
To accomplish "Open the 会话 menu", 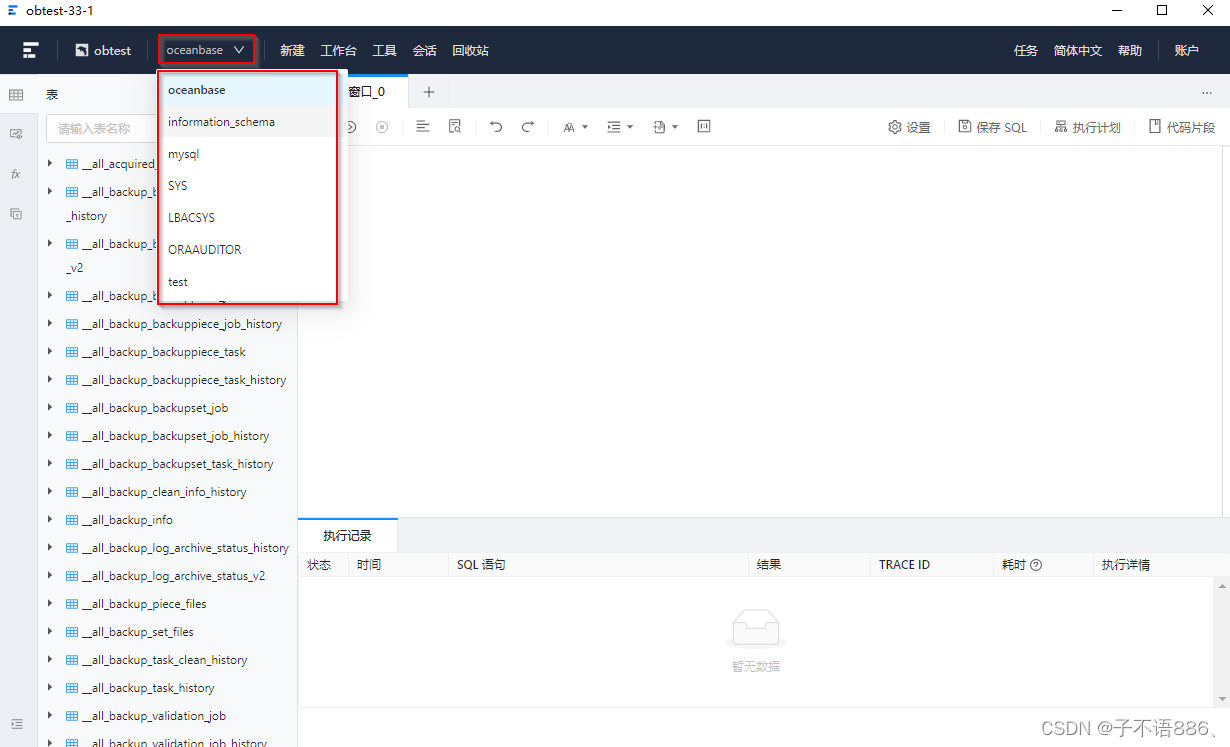I will 425,50.
